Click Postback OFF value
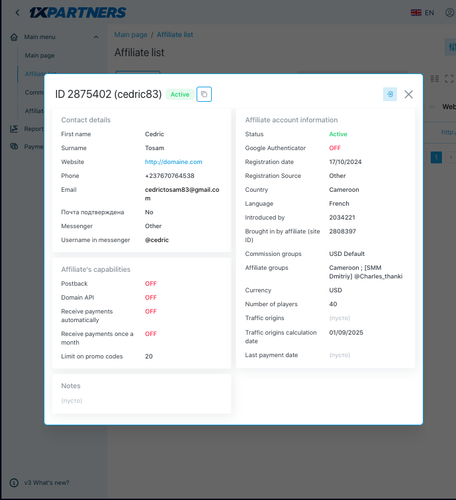Screen dimensions: 456x500 pyautogui.click(x=151, y=284)
